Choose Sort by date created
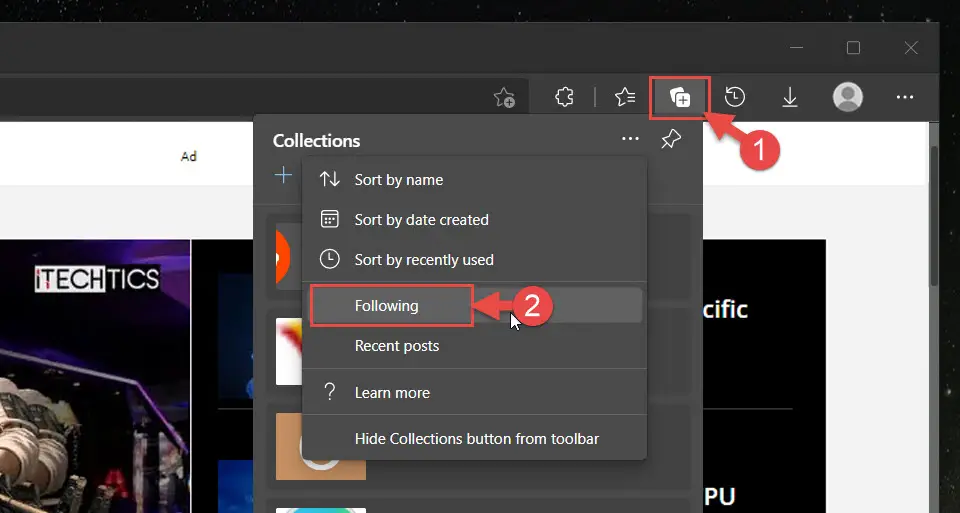The width and height of the screenshot is (960, 513). click(x=474, y=220)
